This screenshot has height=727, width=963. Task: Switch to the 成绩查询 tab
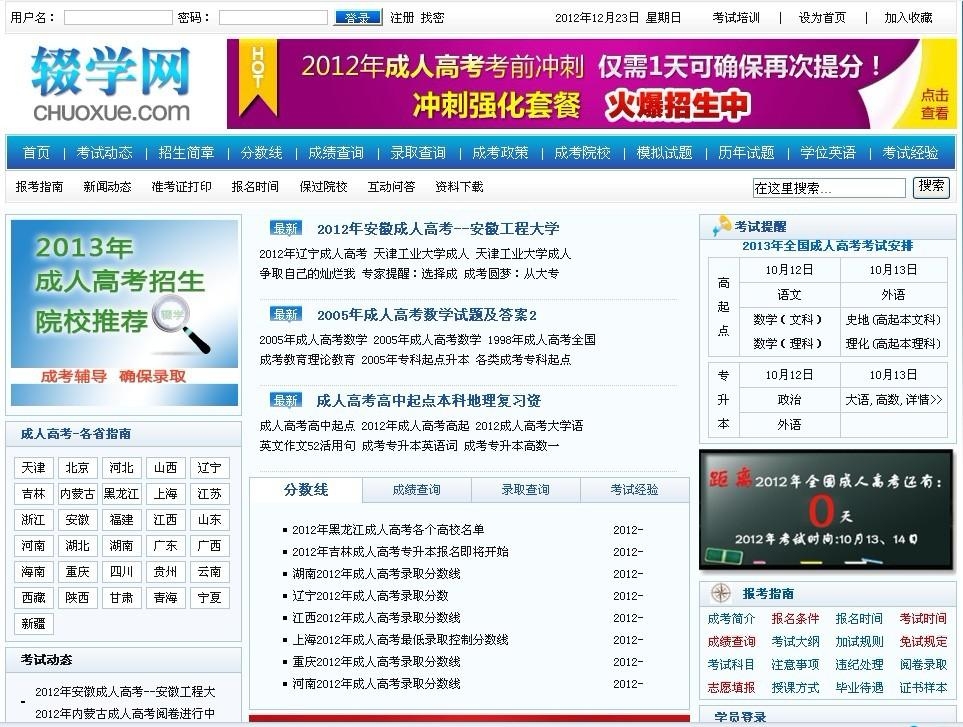click(416, 490)
